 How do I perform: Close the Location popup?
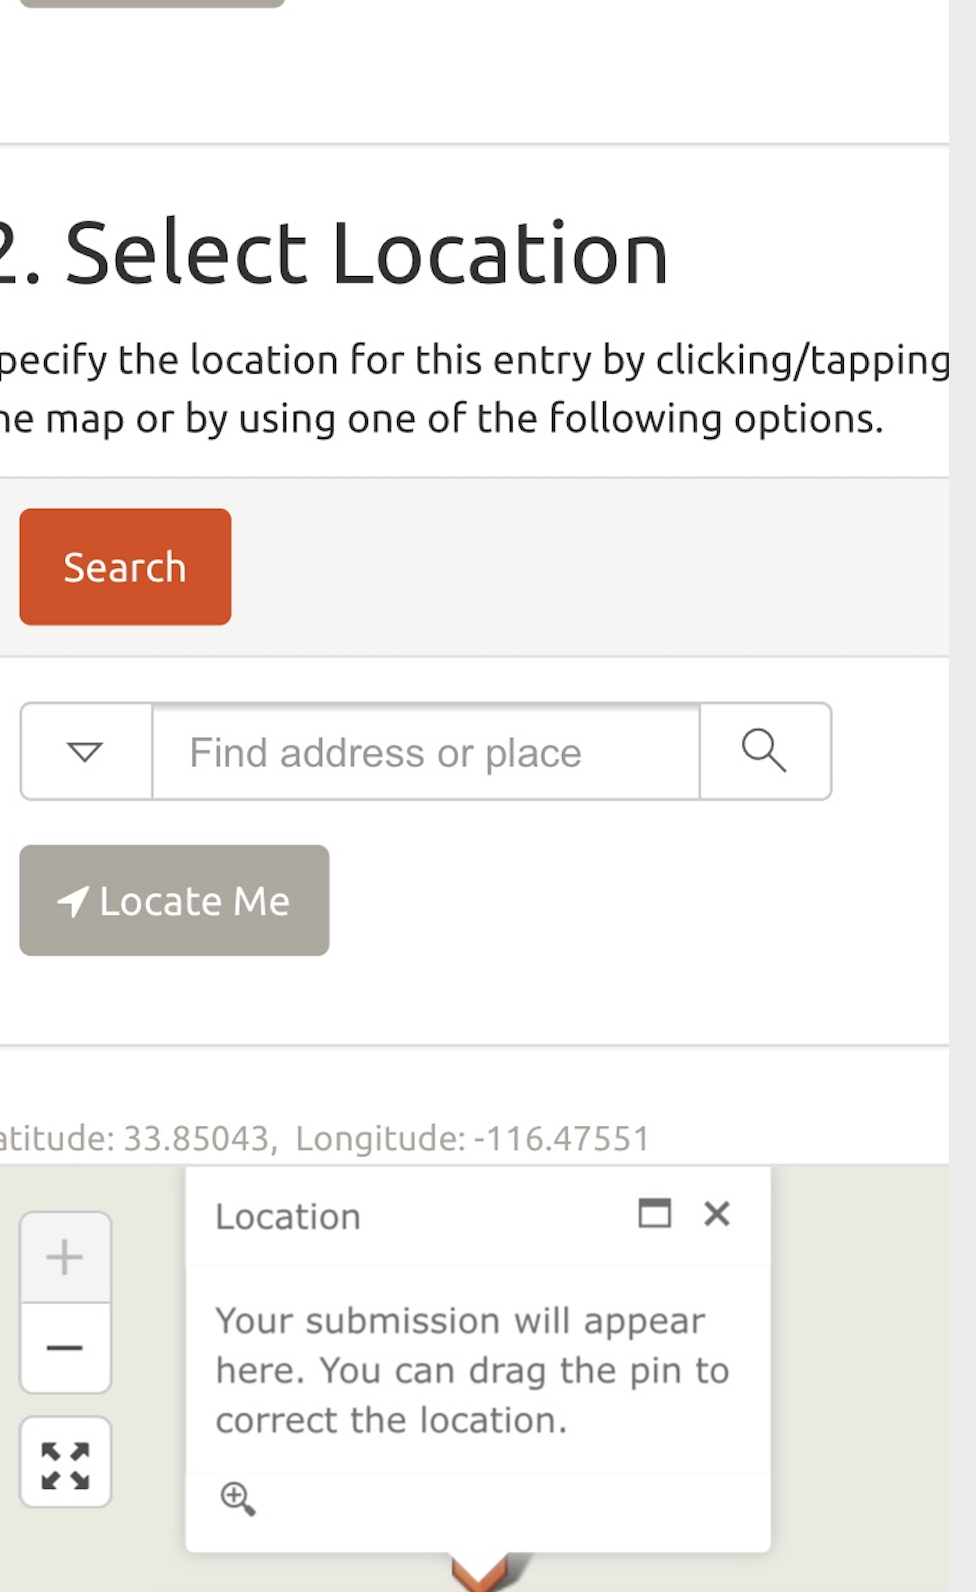pyautogui.click(x=717, y=1214)
